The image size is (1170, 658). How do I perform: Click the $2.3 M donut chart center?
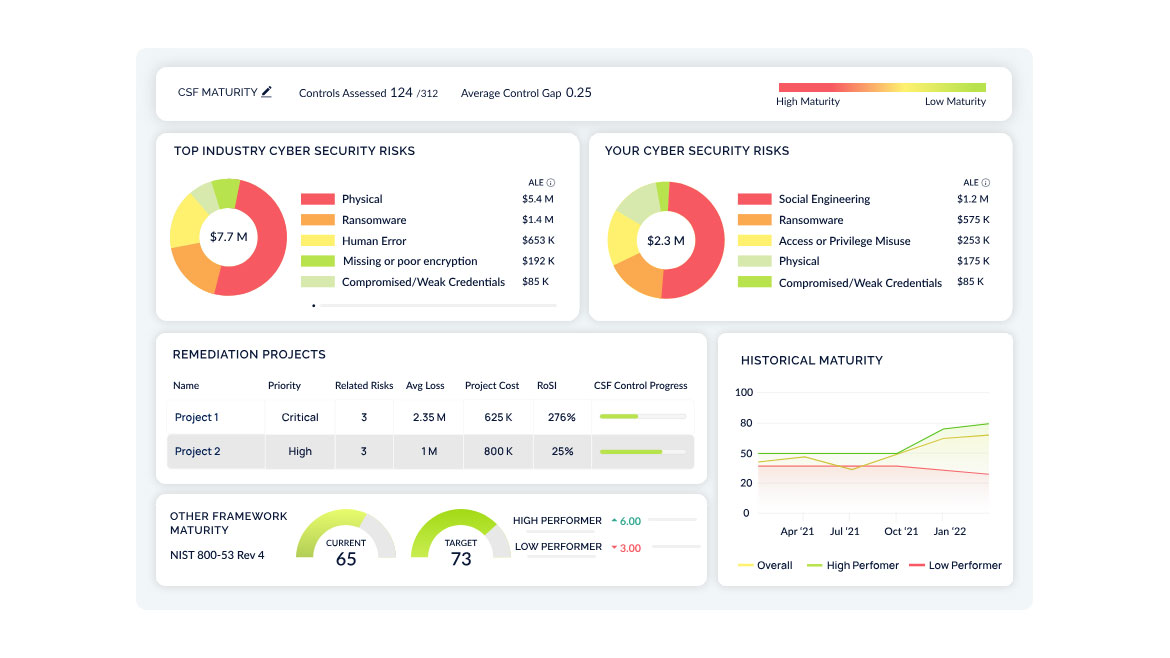pos(665,240)
